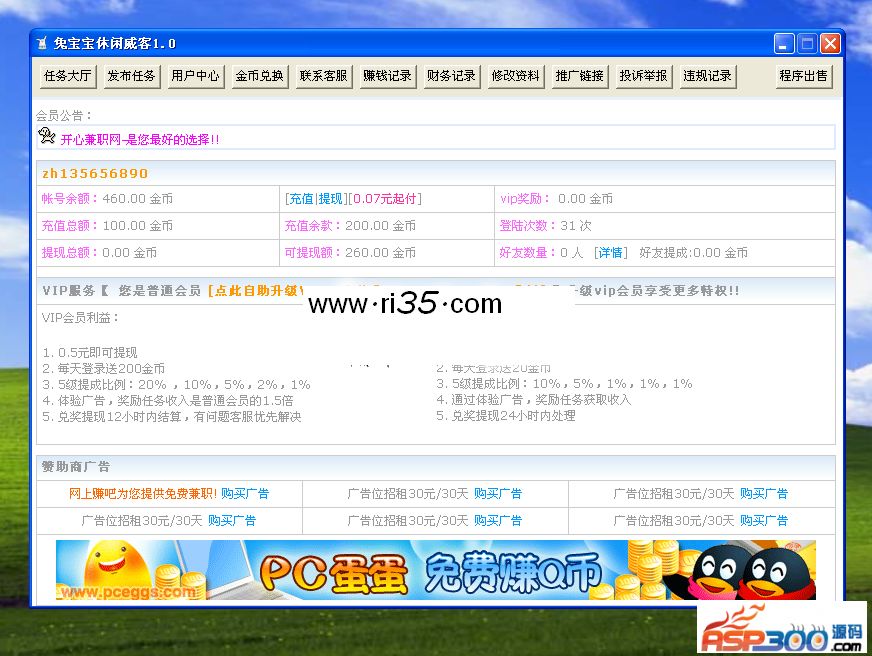Select 金币兑换 coin exchange

(x=259, y=76)
